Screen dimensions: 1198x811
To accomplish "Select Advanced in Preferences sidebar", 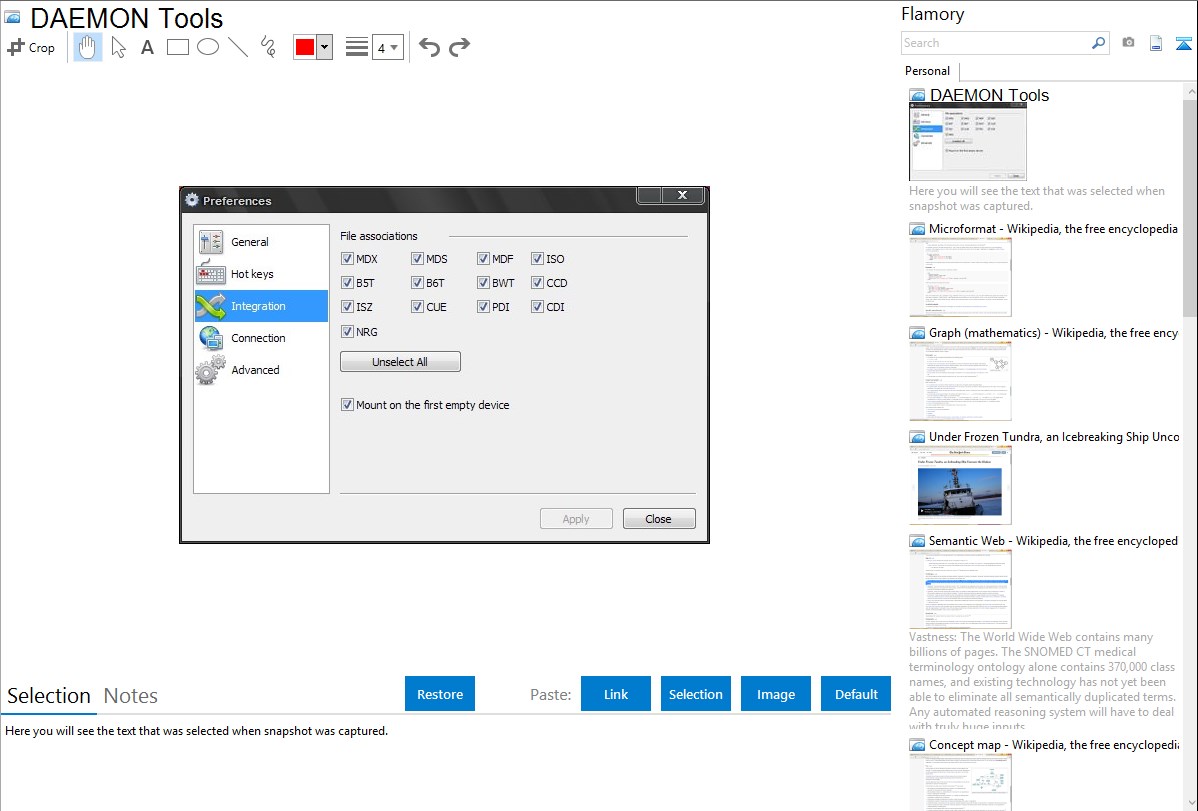I will point(261,370).
